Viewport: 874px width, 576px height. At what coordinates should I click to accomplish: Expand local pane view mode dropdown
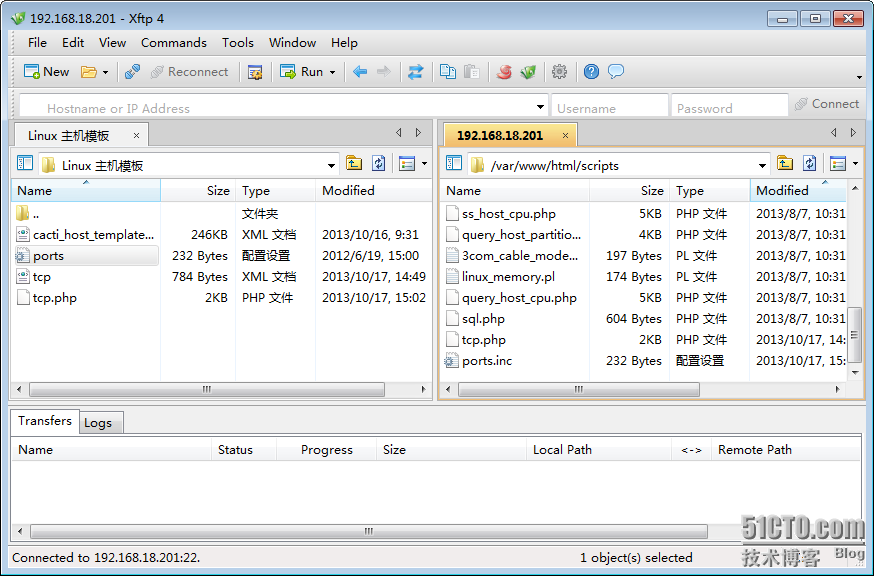[425, 163]
